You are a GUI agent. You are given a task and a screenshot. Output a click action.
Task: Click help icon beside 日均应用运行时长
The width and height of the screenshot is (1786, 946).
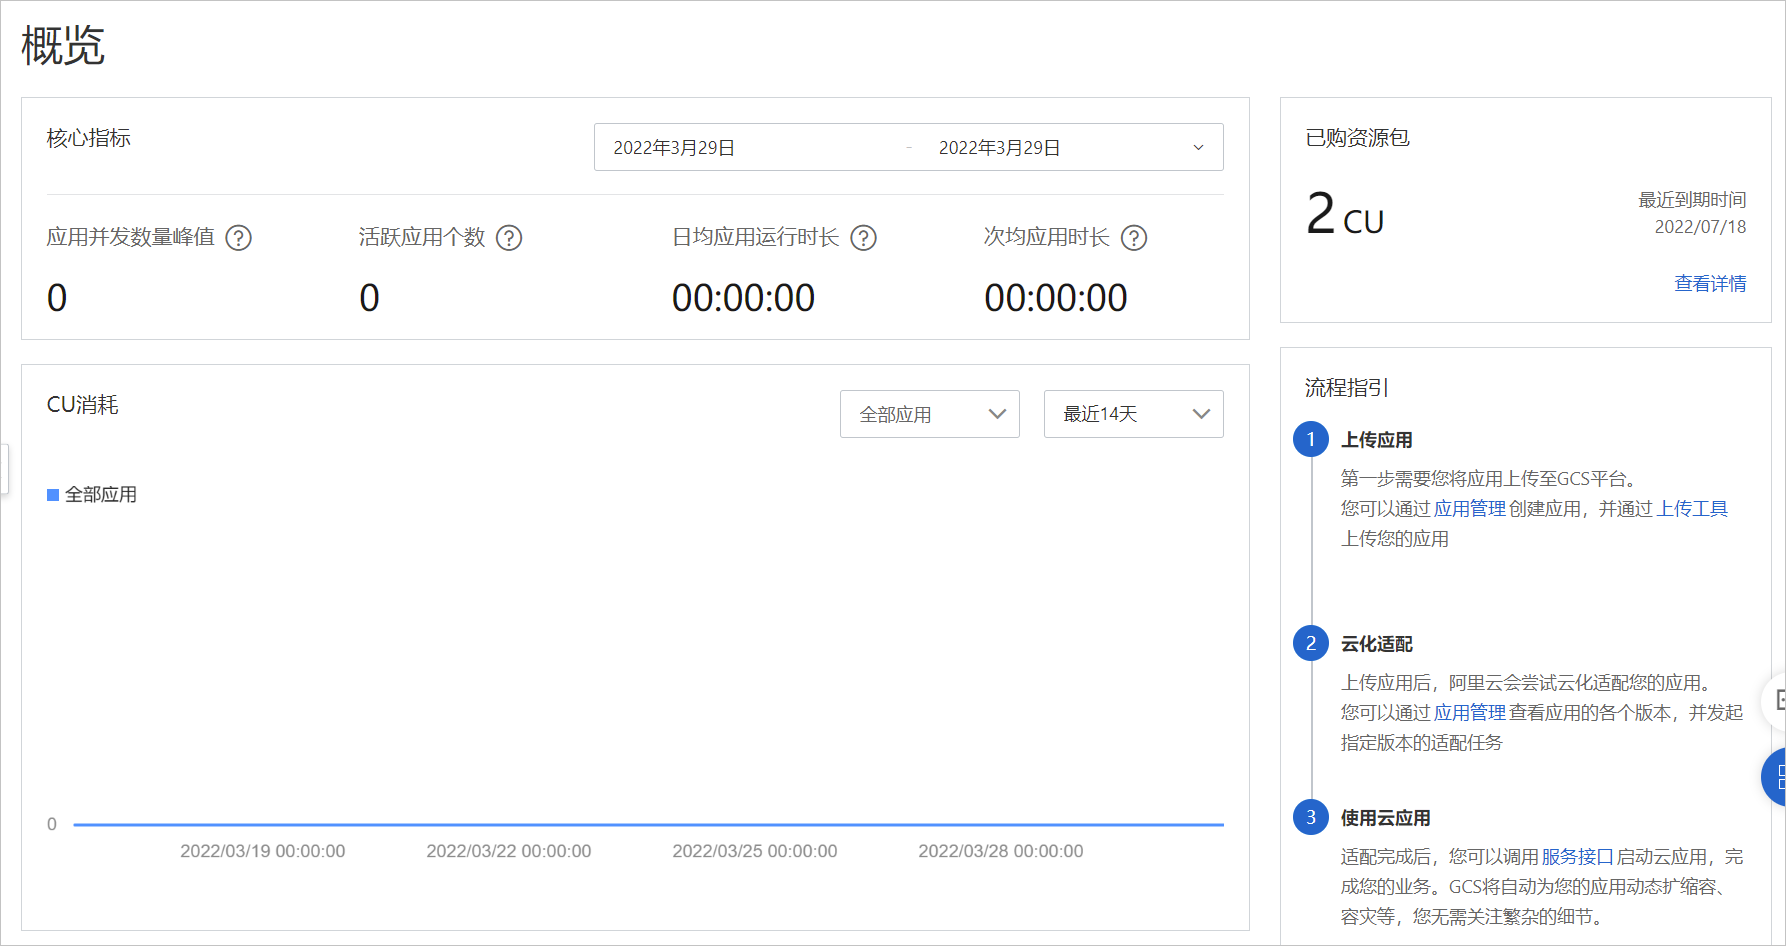click(863, 238)
